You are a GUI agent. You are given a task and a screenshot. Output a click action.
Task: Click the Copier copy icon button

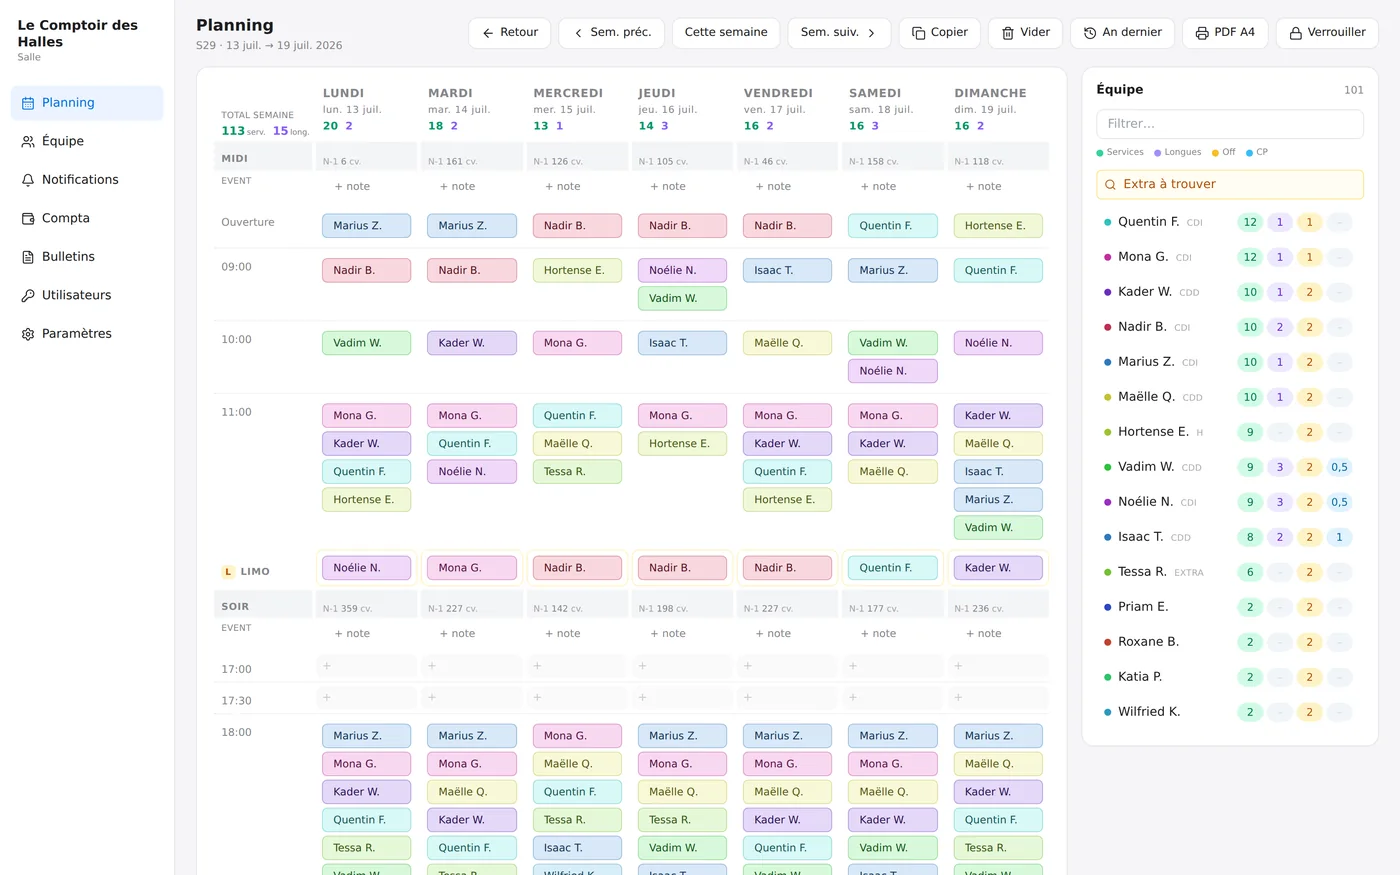pos(939,33)
